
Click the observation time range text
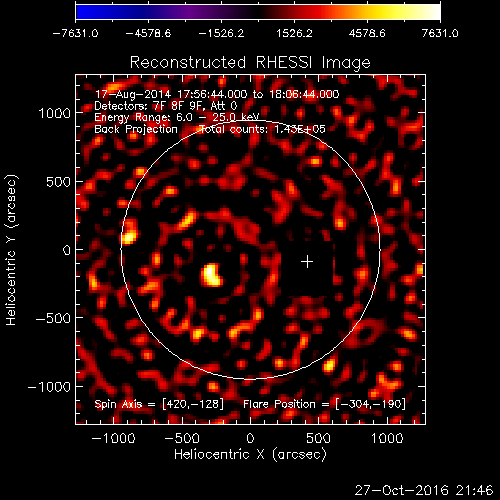click(x=217, y=94)
